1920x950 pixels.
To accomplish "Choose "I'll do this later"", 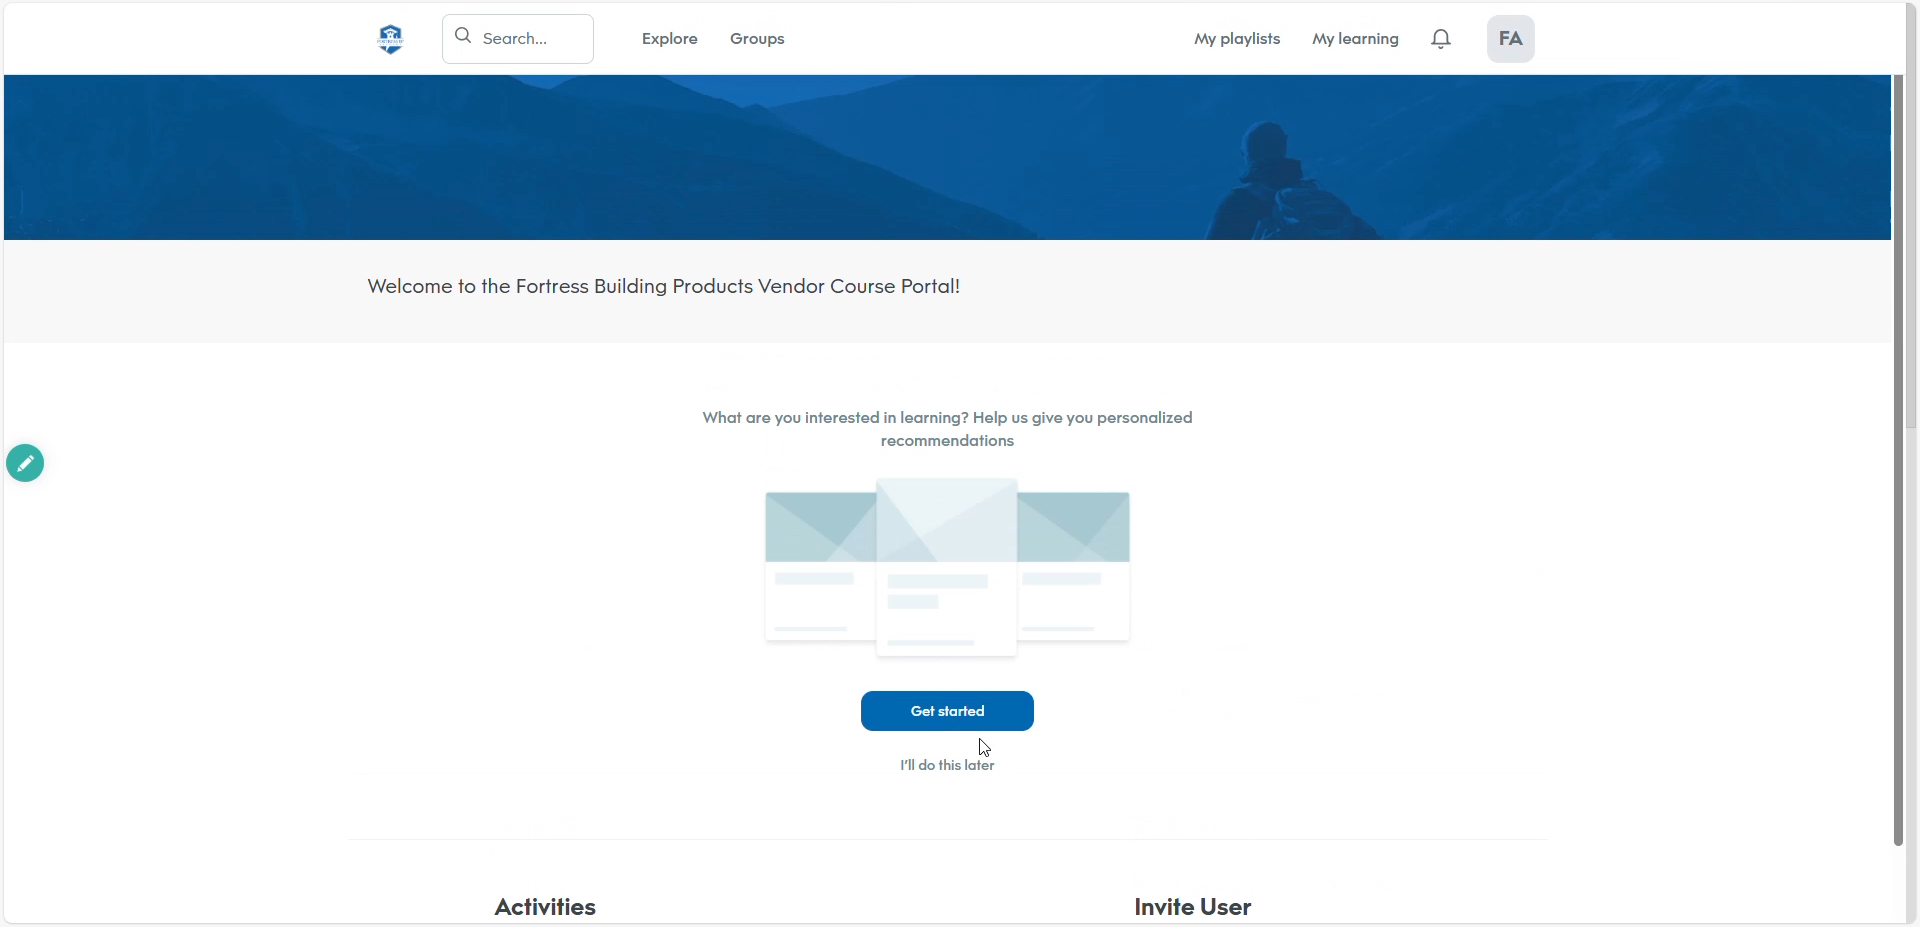I will [x=946, y=766].
